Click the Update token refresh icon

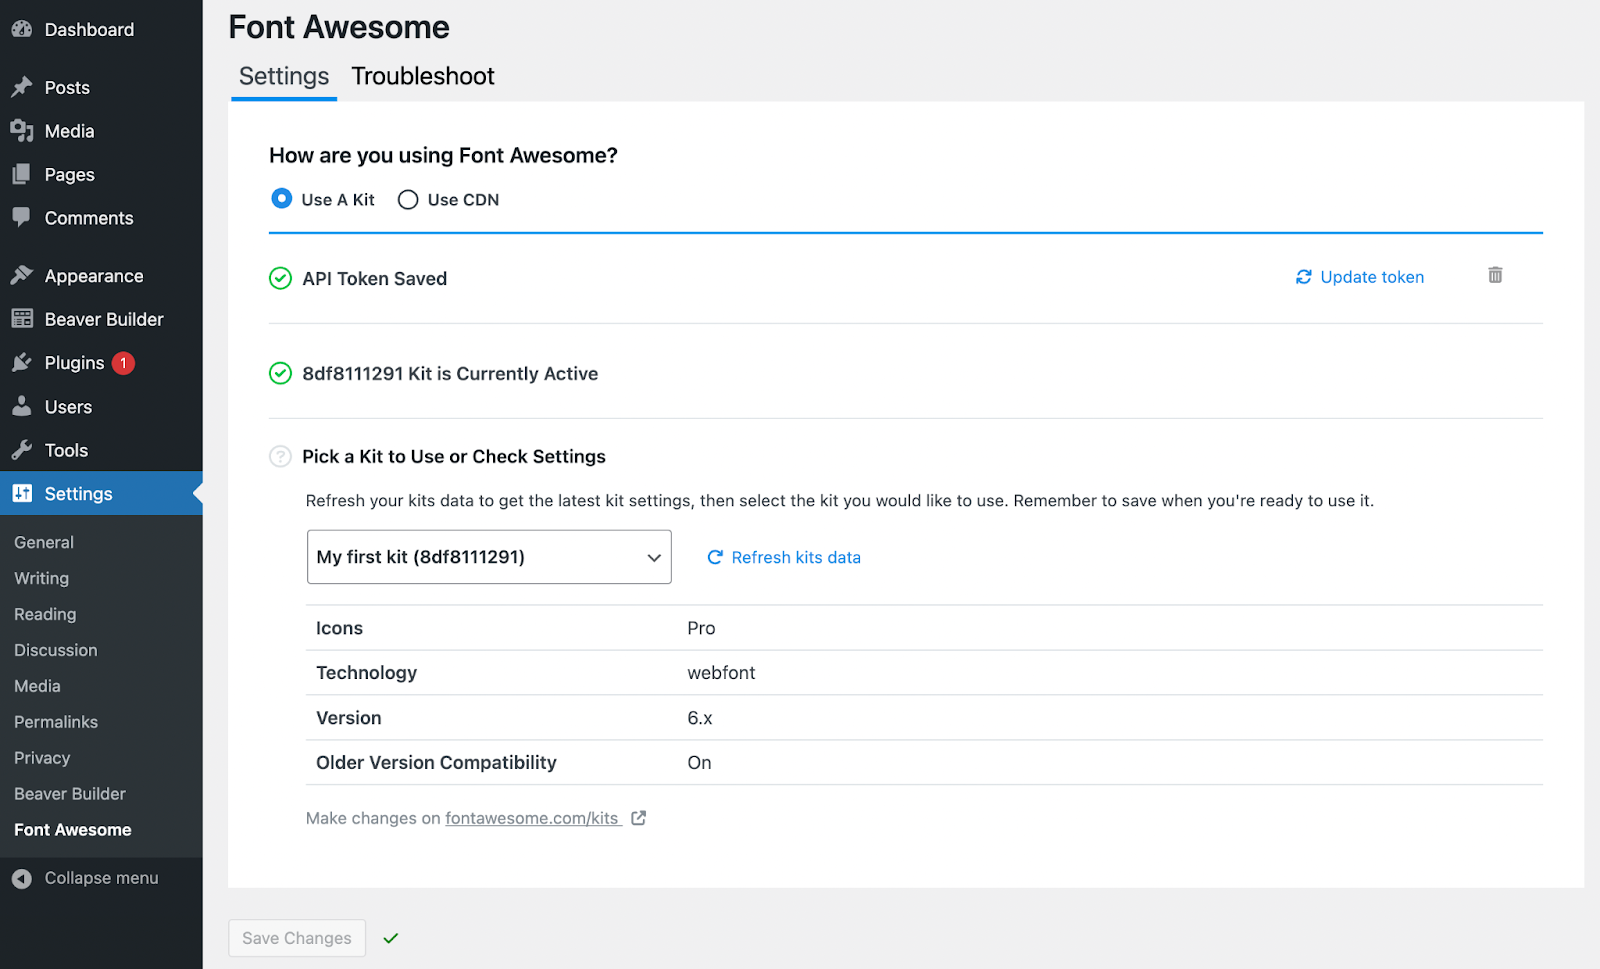point(1303,277)
